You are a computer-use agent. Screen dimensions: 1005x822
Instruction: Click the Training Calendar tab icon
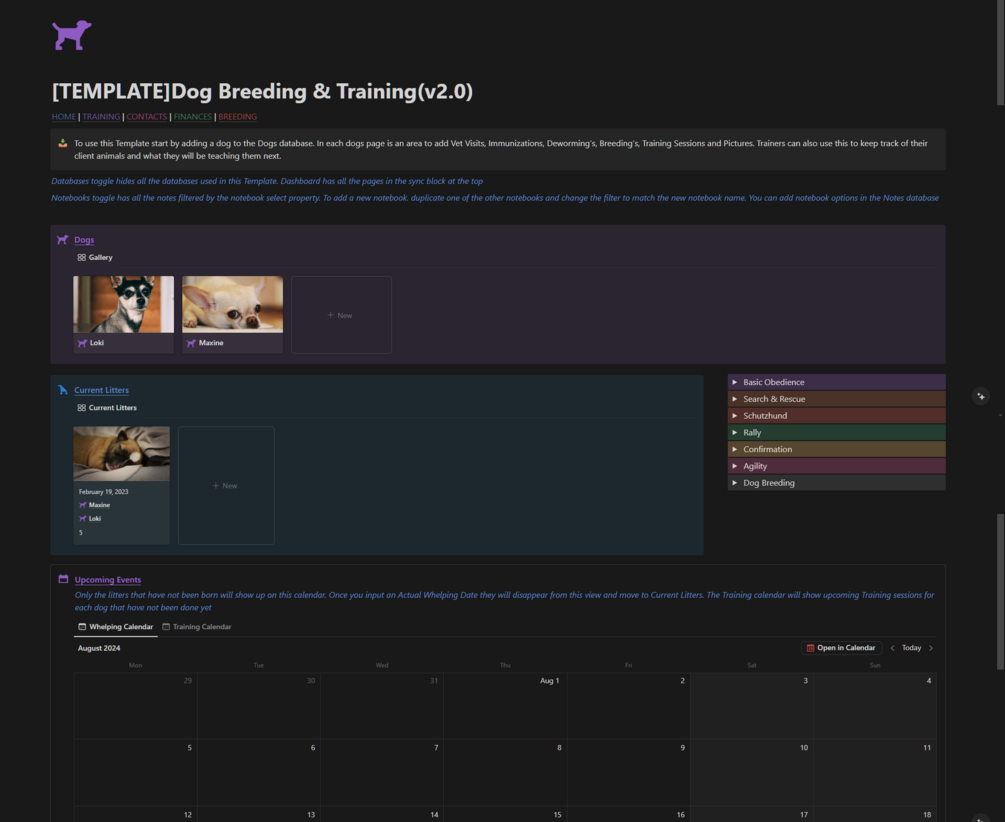tap(166, 626)
